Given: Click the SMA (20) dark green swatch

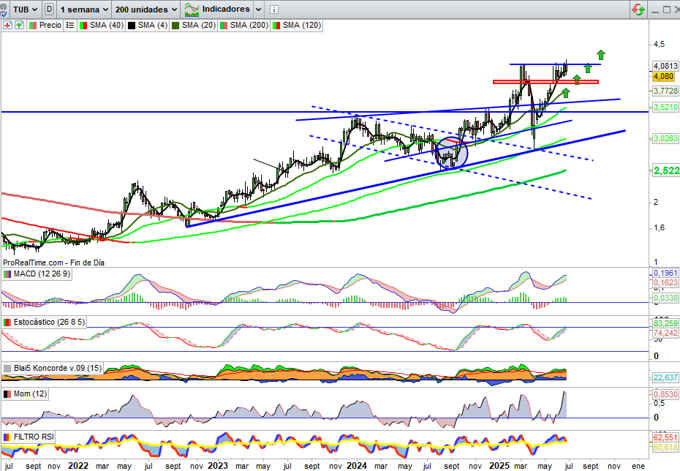Looking at the screenshot, I should pyautogui.click(x=175, y=26).
